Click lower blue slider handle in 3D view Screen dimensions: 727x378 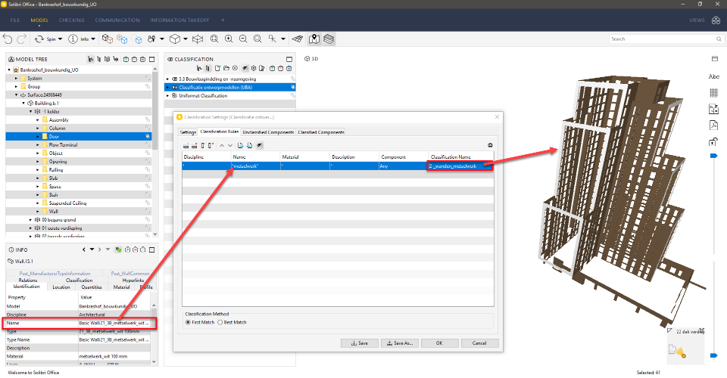tap(714, 356)
